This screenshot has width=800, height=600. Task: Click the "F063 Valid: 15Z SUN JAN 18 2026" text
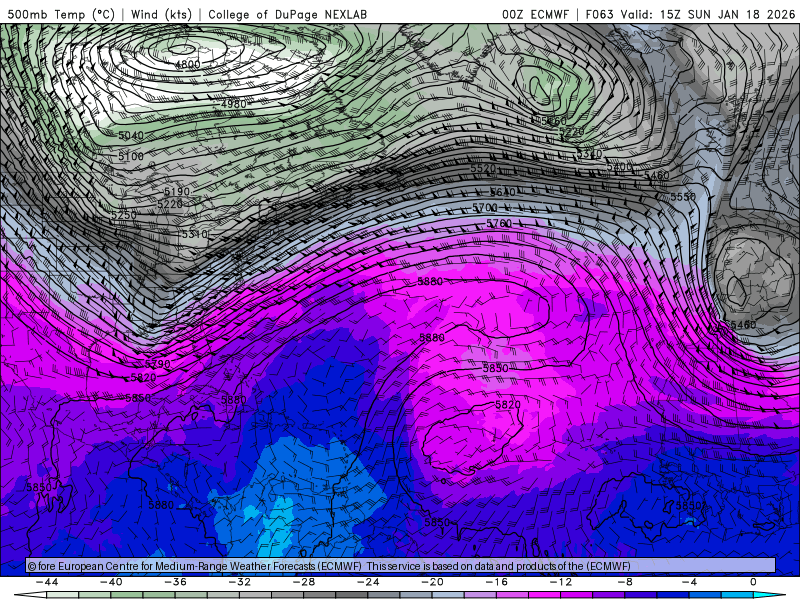tap(690, 14)
